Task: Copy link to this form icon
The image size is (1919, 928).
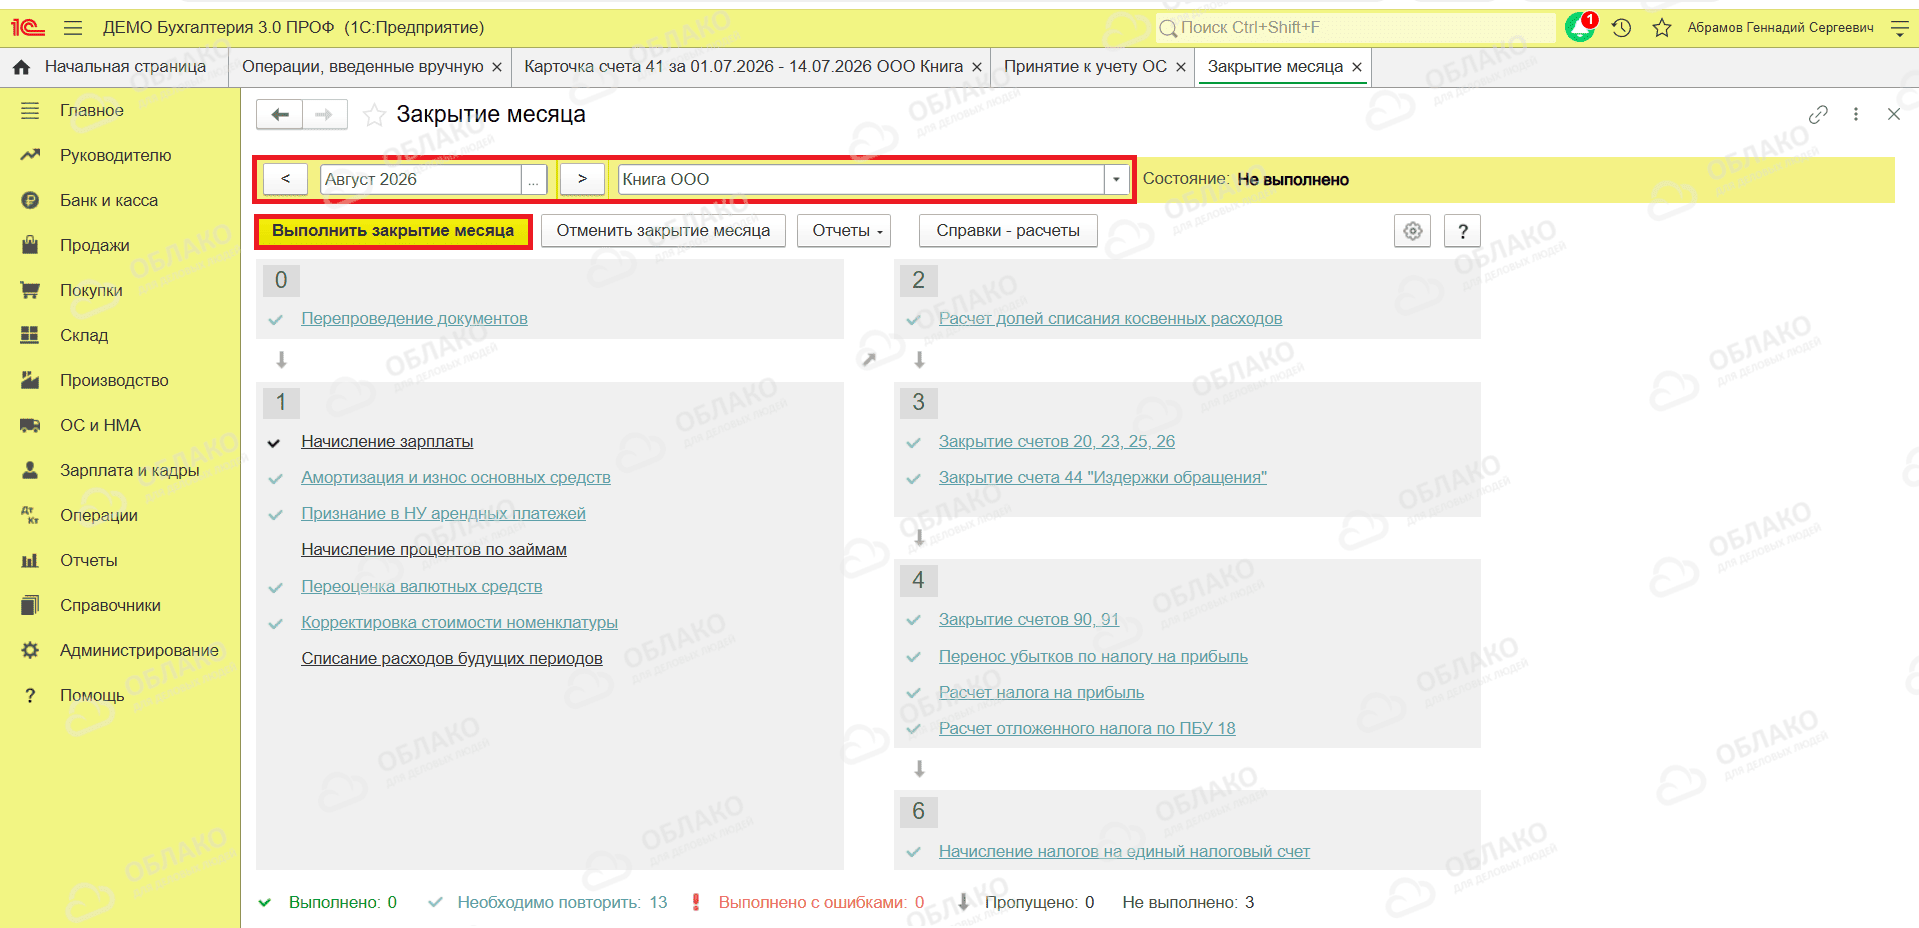Action: click(1818, 114)
